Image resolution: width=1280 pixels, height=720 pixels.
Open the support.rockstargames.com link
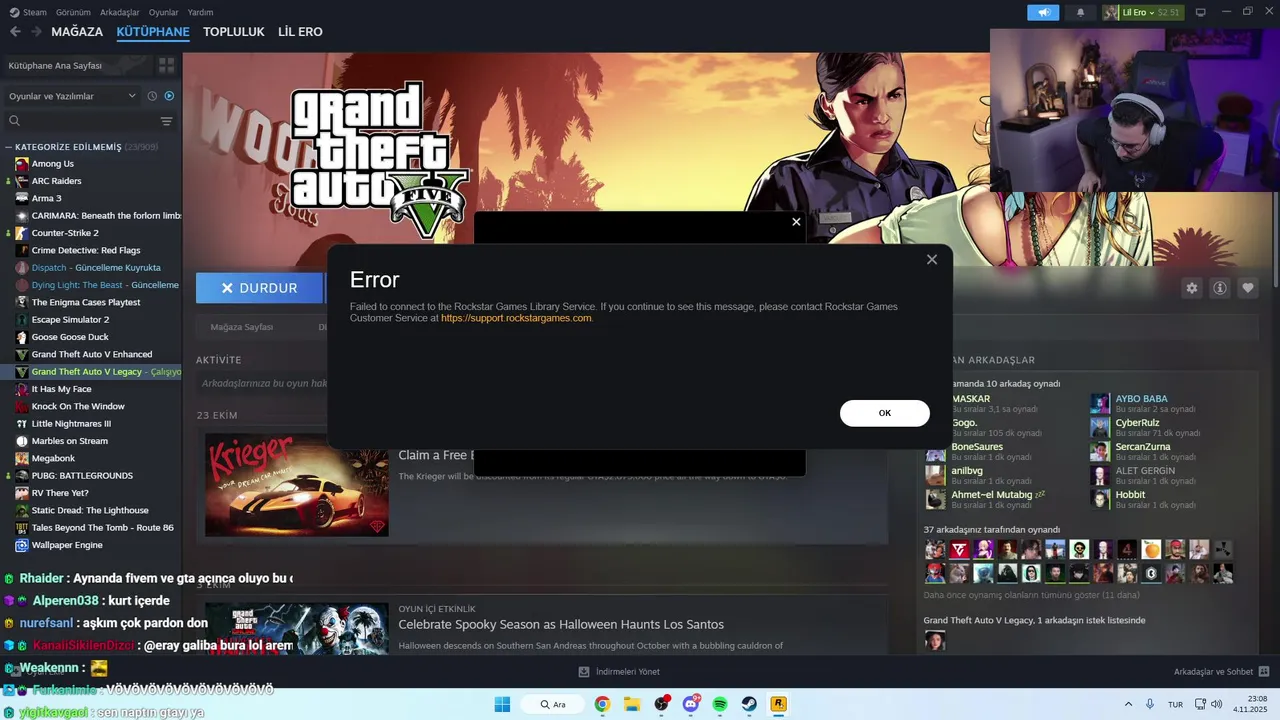point(516,318)
